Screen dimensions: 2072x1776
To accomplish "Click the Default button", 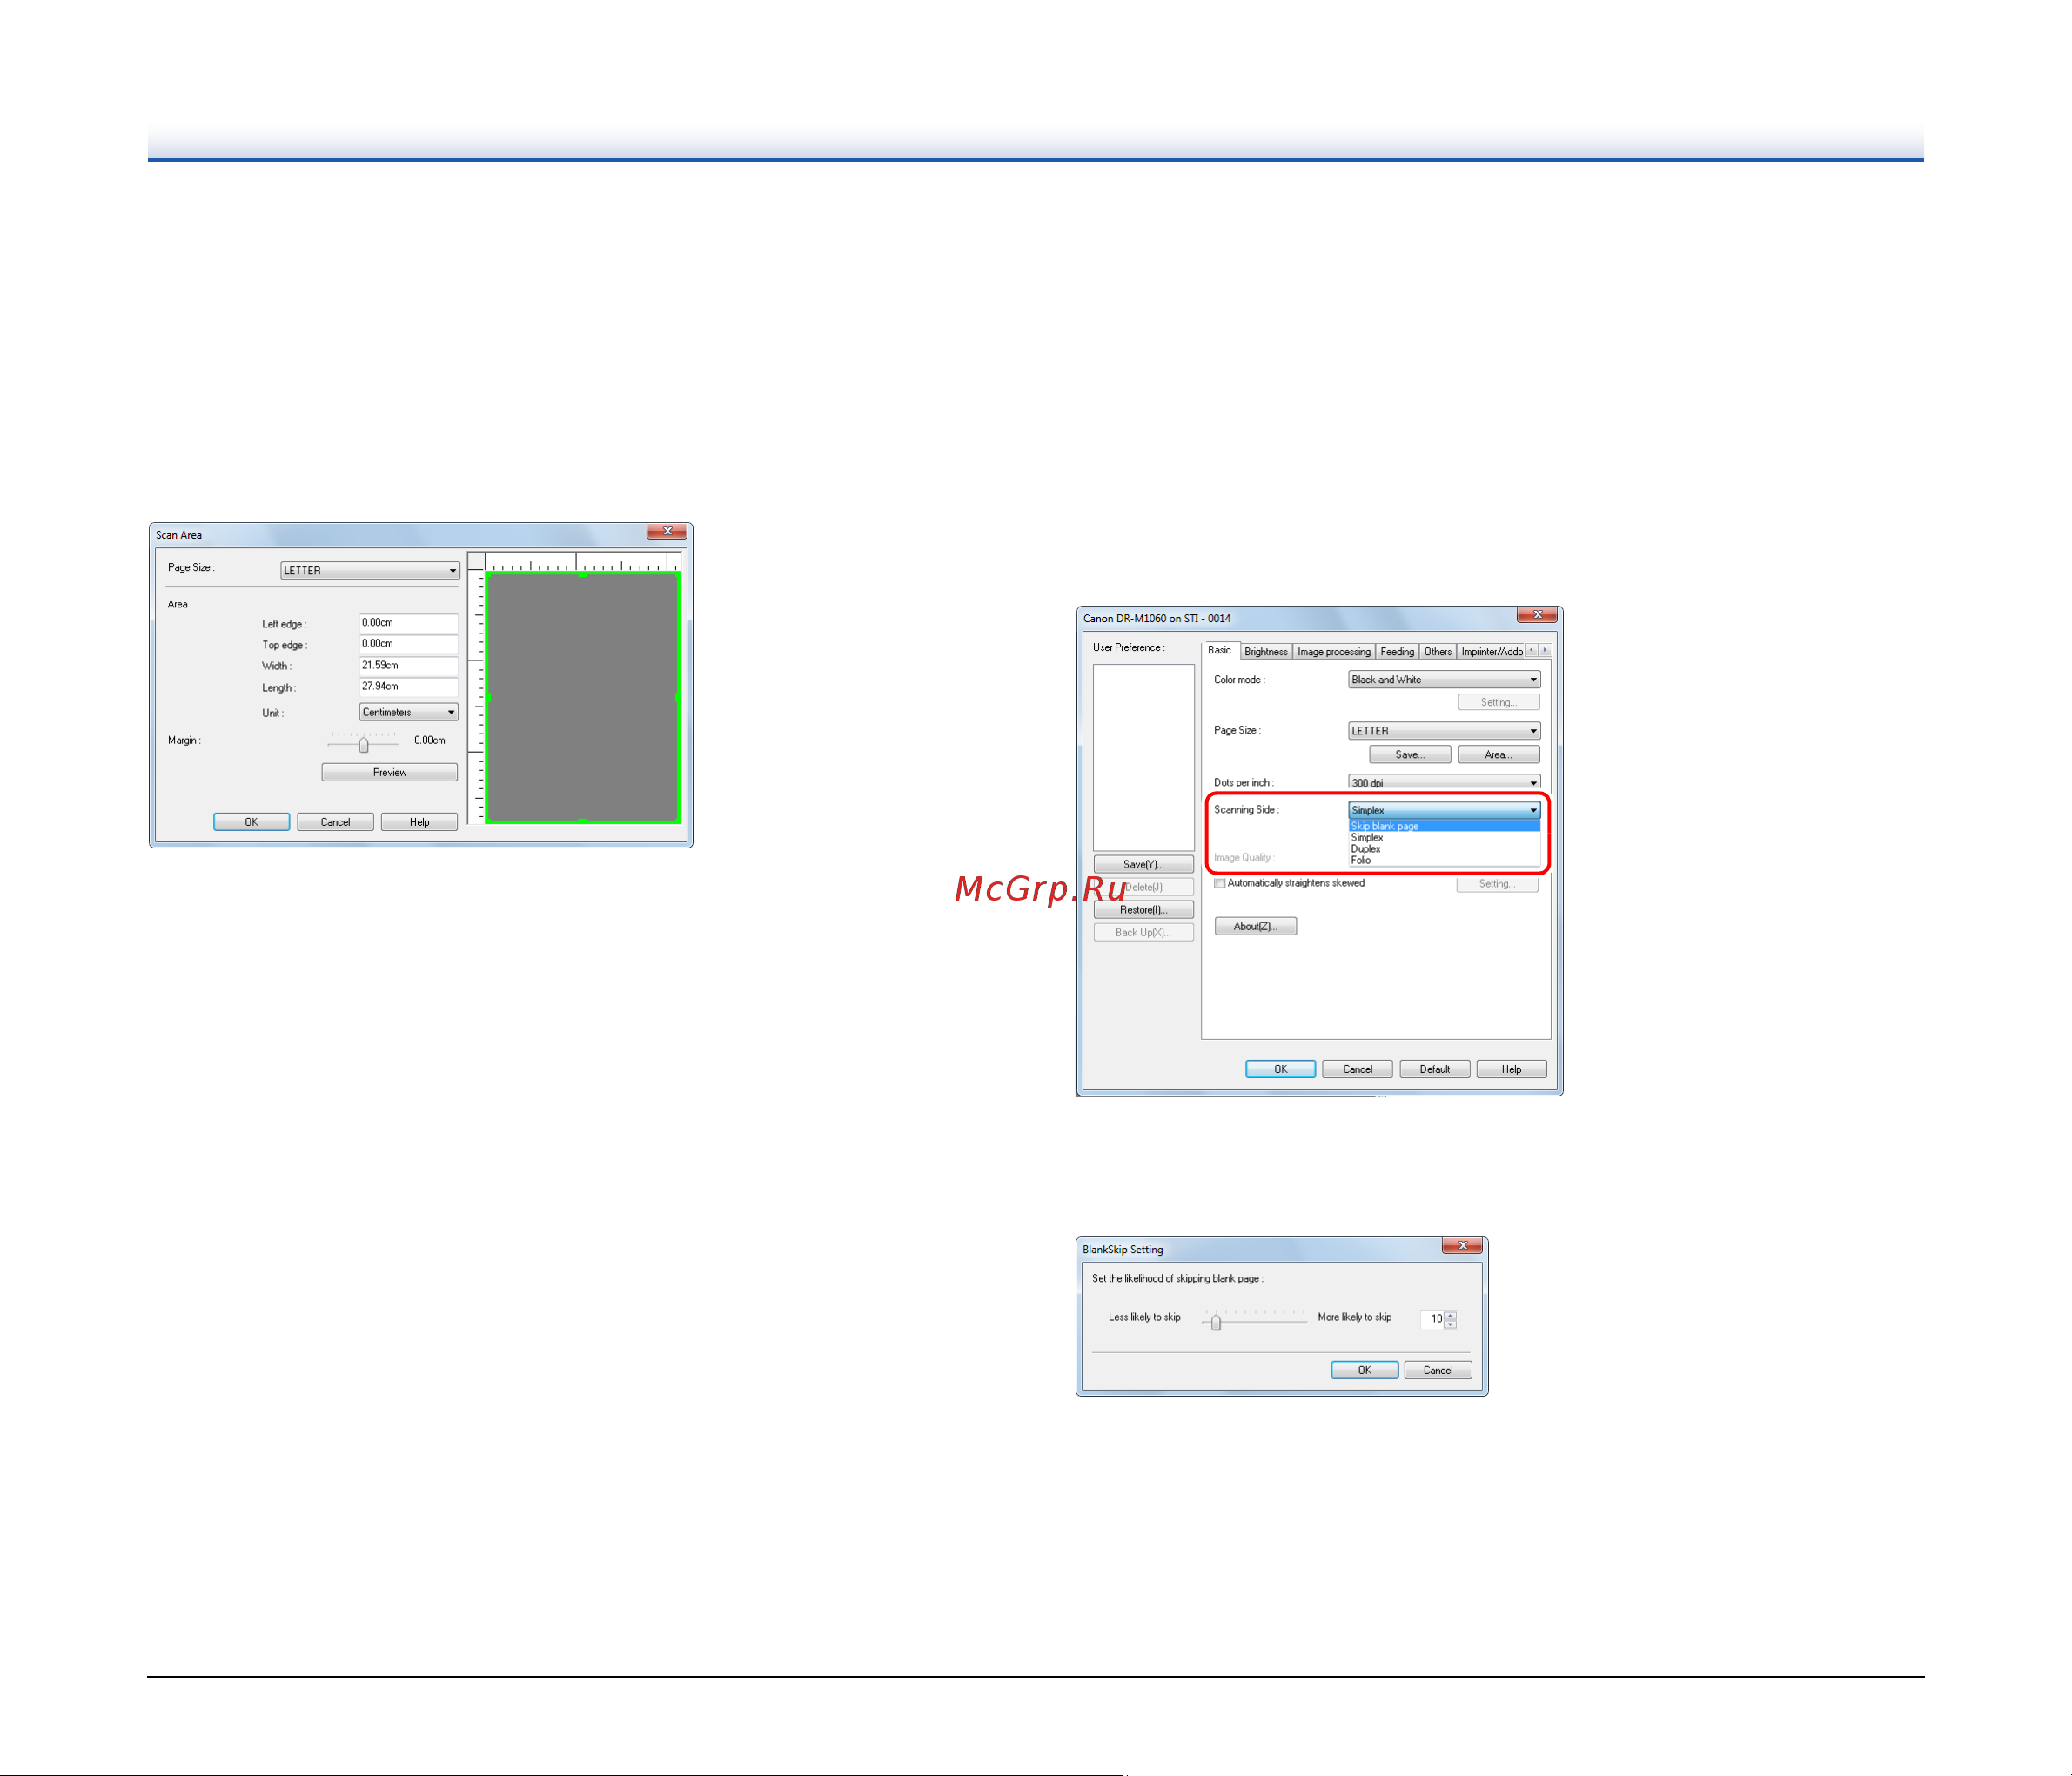I will (x=1434, y=1069).
